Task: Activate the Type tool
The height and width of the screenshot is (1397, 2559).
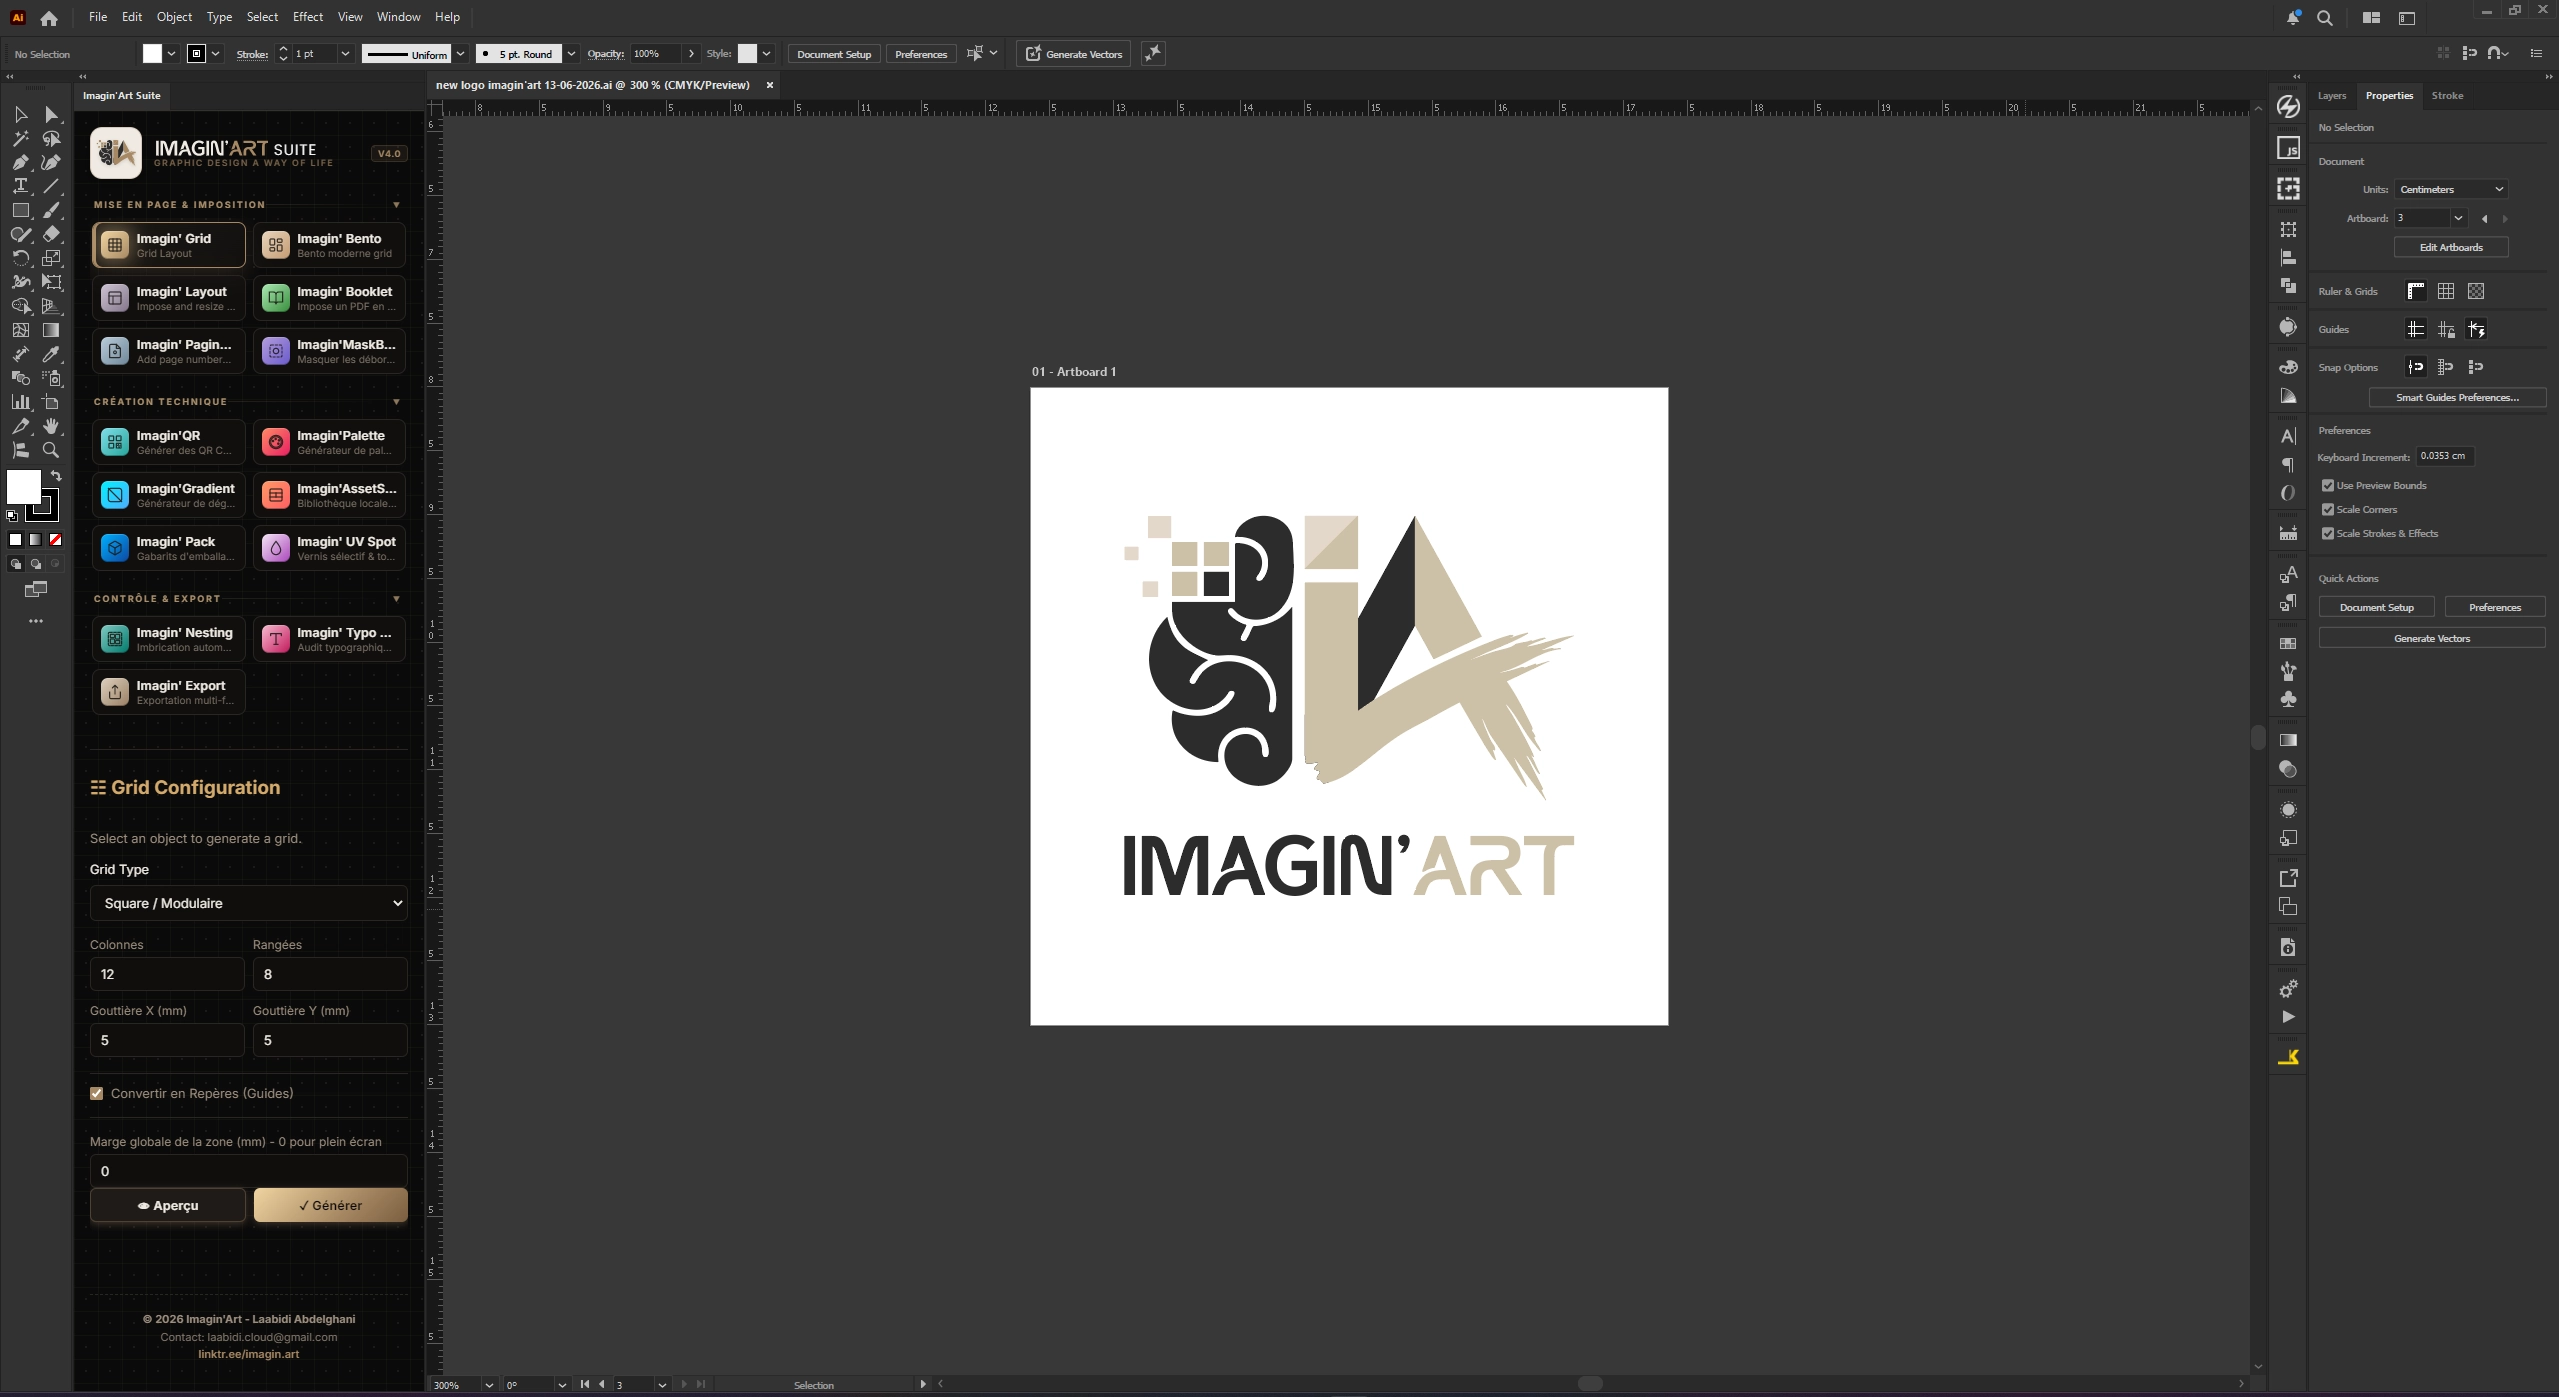Action: coord(20,187)
